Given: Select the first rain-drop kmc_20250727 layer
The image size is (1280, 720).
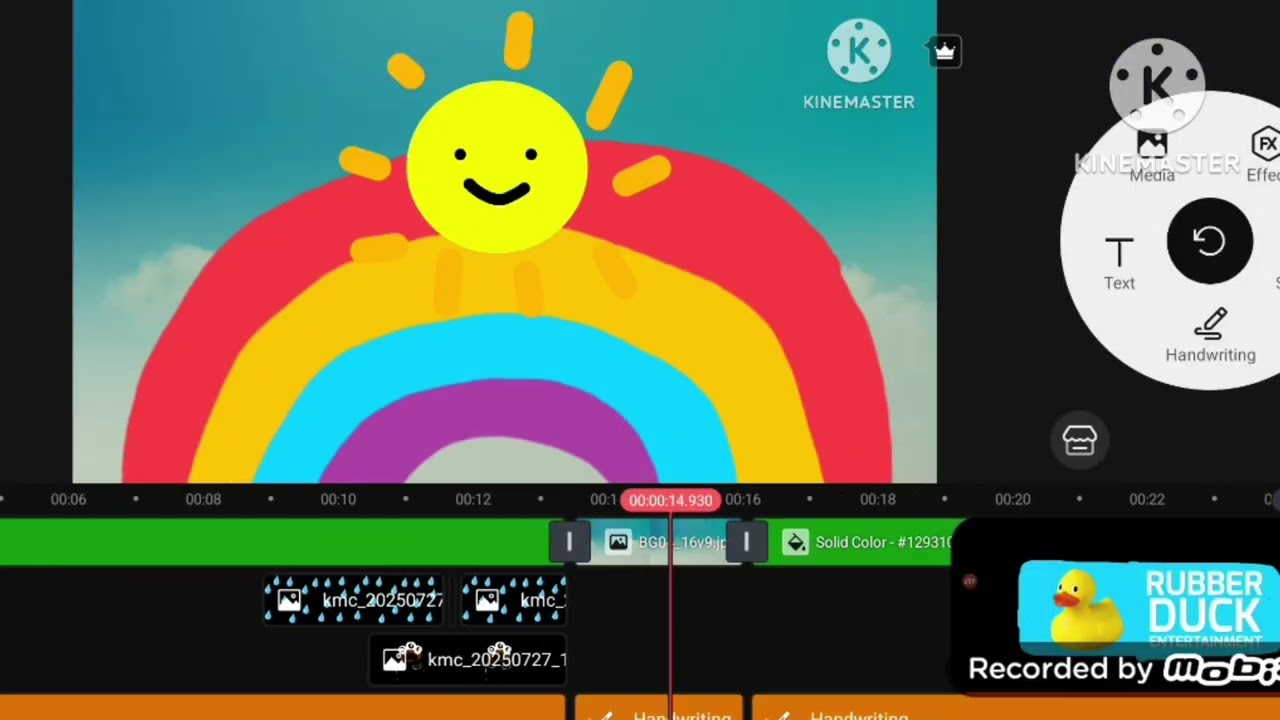Looking at the screenshot, I should 354,600.
